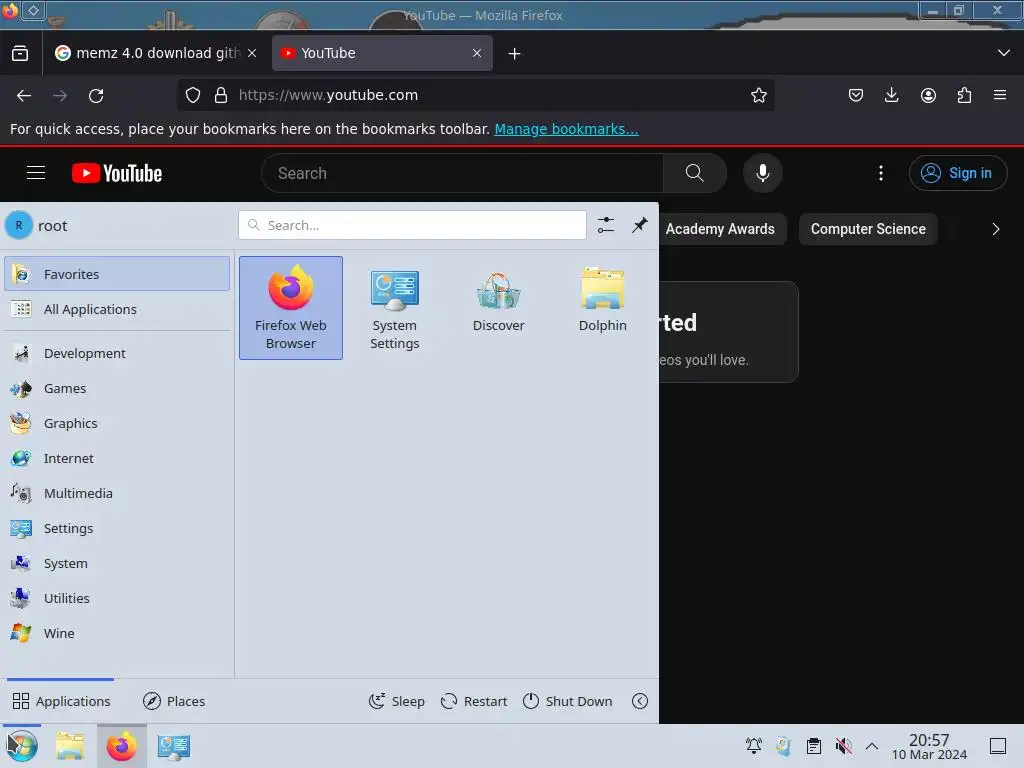Open the list all tabs dropdown

pyautogui.click(x=1004, y=53)
